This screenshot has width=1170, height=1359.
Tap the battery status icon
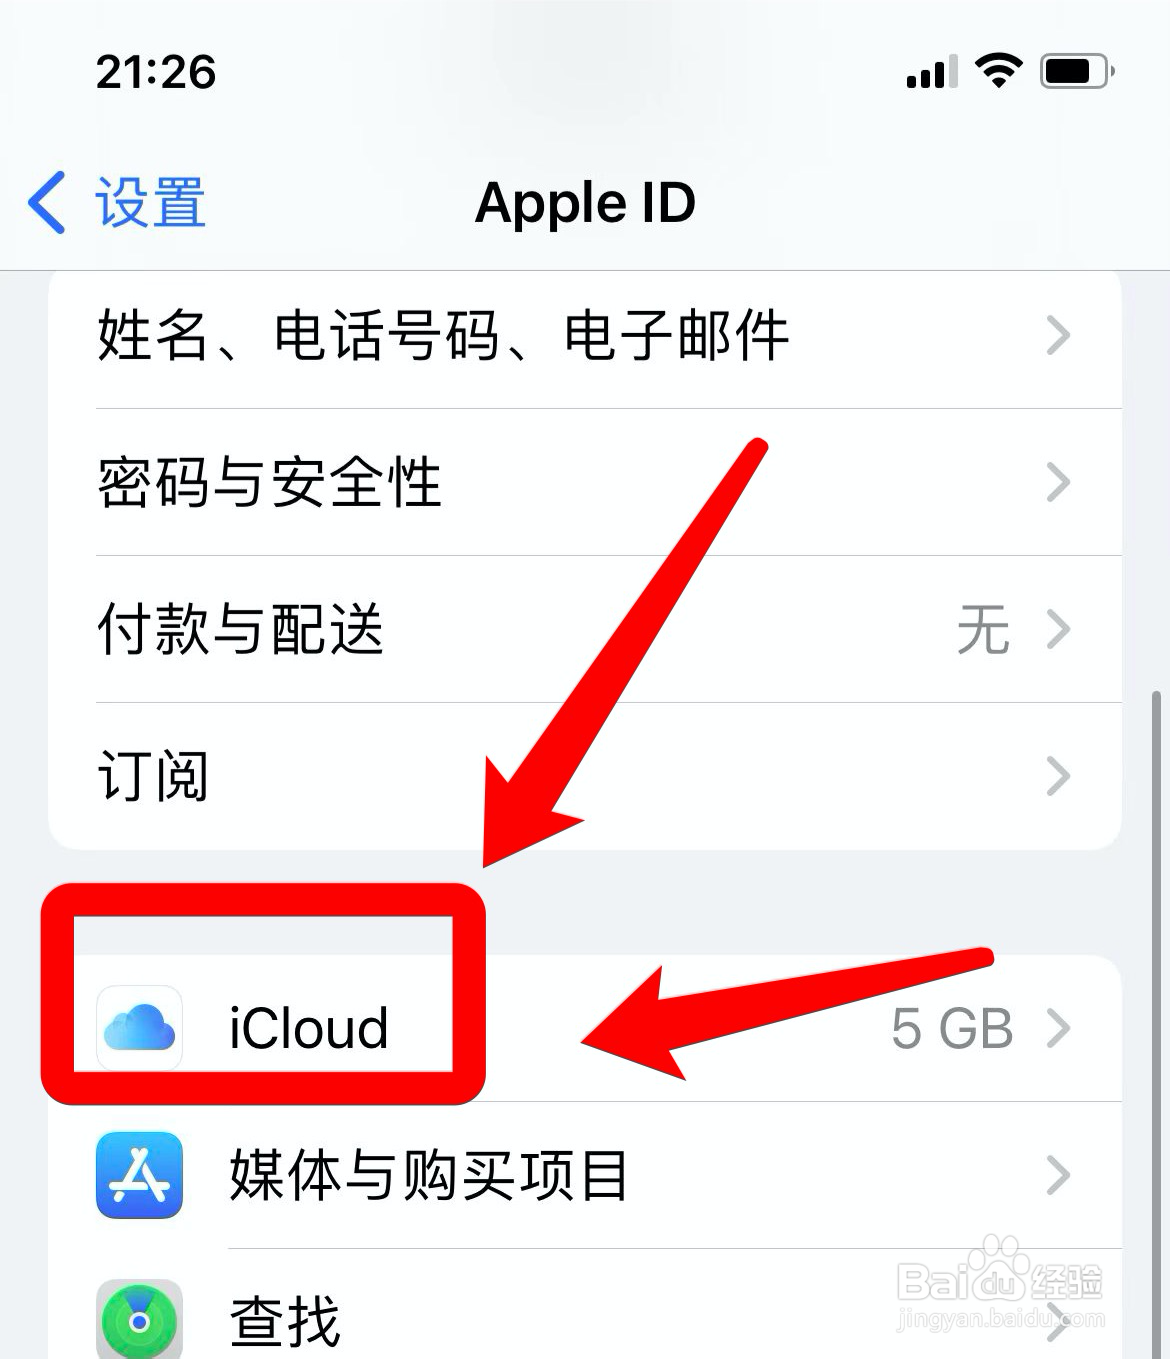pos(1077,71)
